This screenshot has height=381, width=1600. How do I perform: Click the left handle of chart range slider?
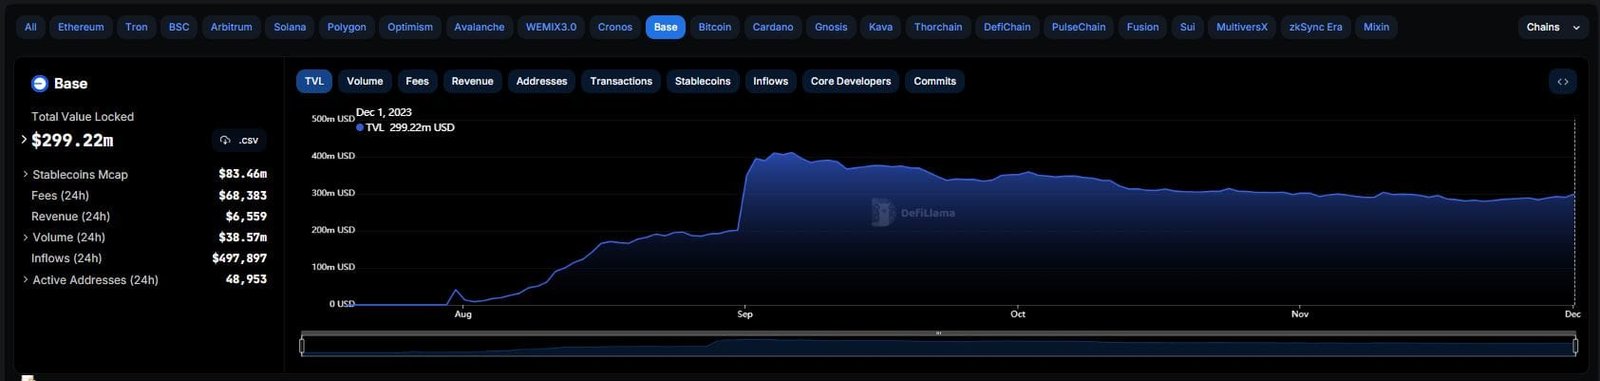point(302,346)
